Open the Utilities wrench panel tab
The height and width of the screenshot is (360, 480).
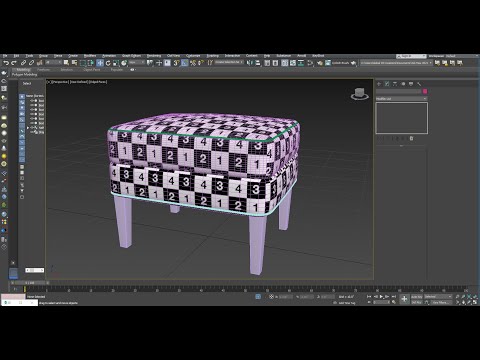click(x=419, y=84)
